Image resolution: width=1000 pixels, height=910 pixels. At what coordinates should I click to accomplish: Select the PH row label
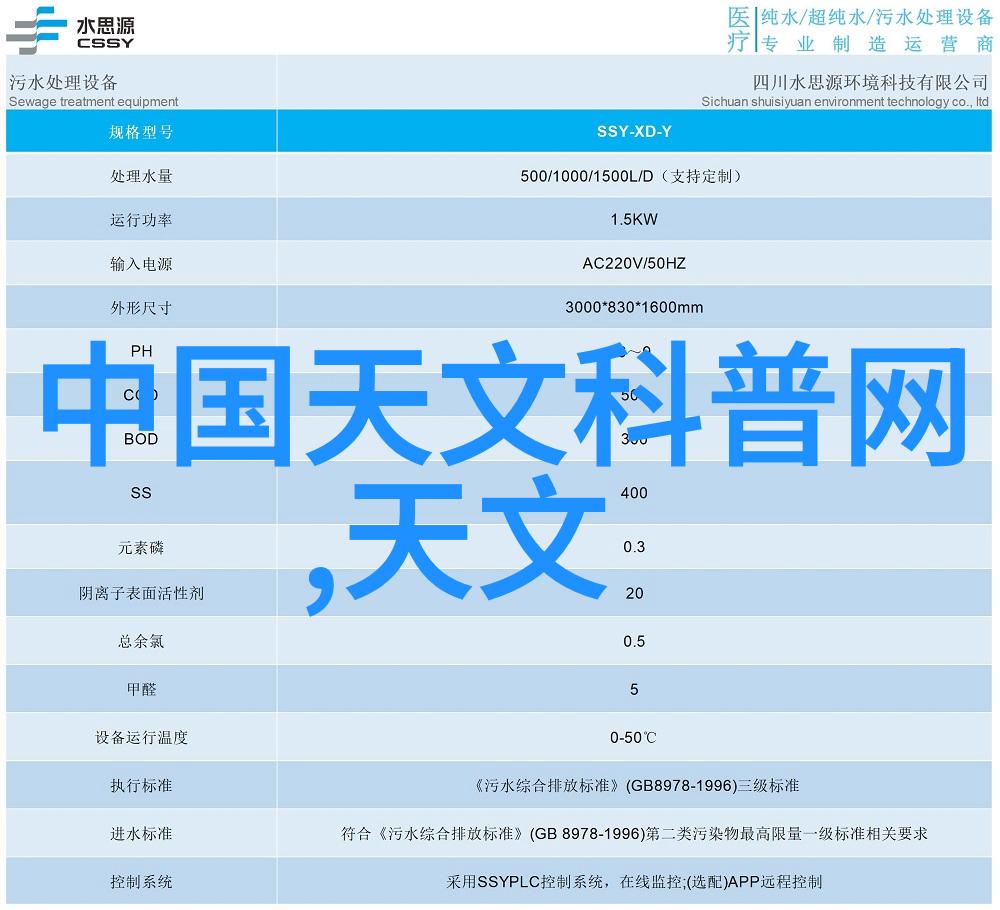(x=141, y=351)
